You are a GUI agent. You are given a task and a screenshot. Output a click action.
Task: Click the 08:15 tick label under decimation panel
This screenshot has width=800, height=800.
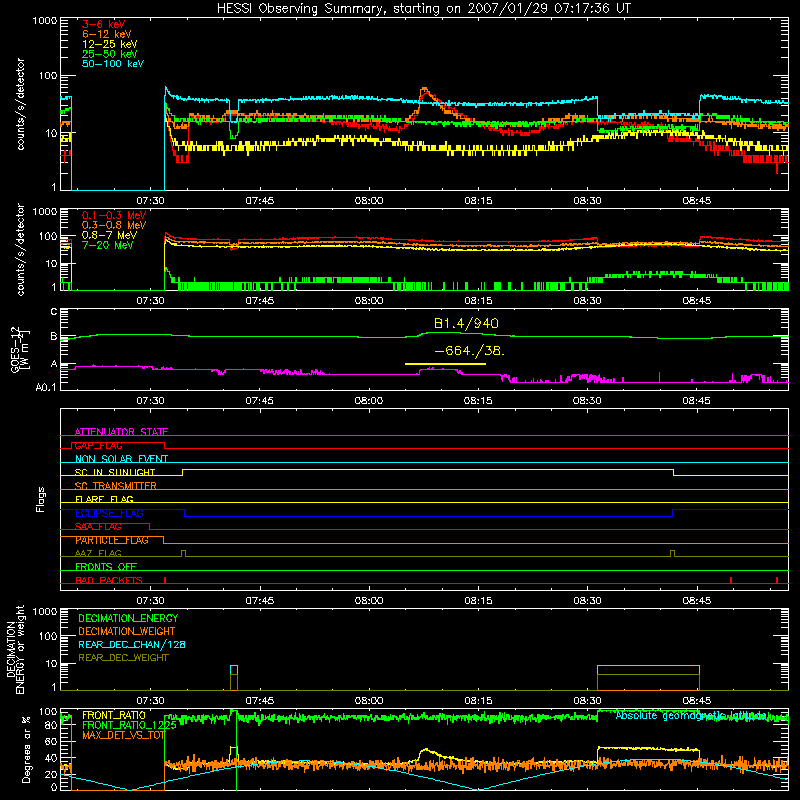point(478,700)
